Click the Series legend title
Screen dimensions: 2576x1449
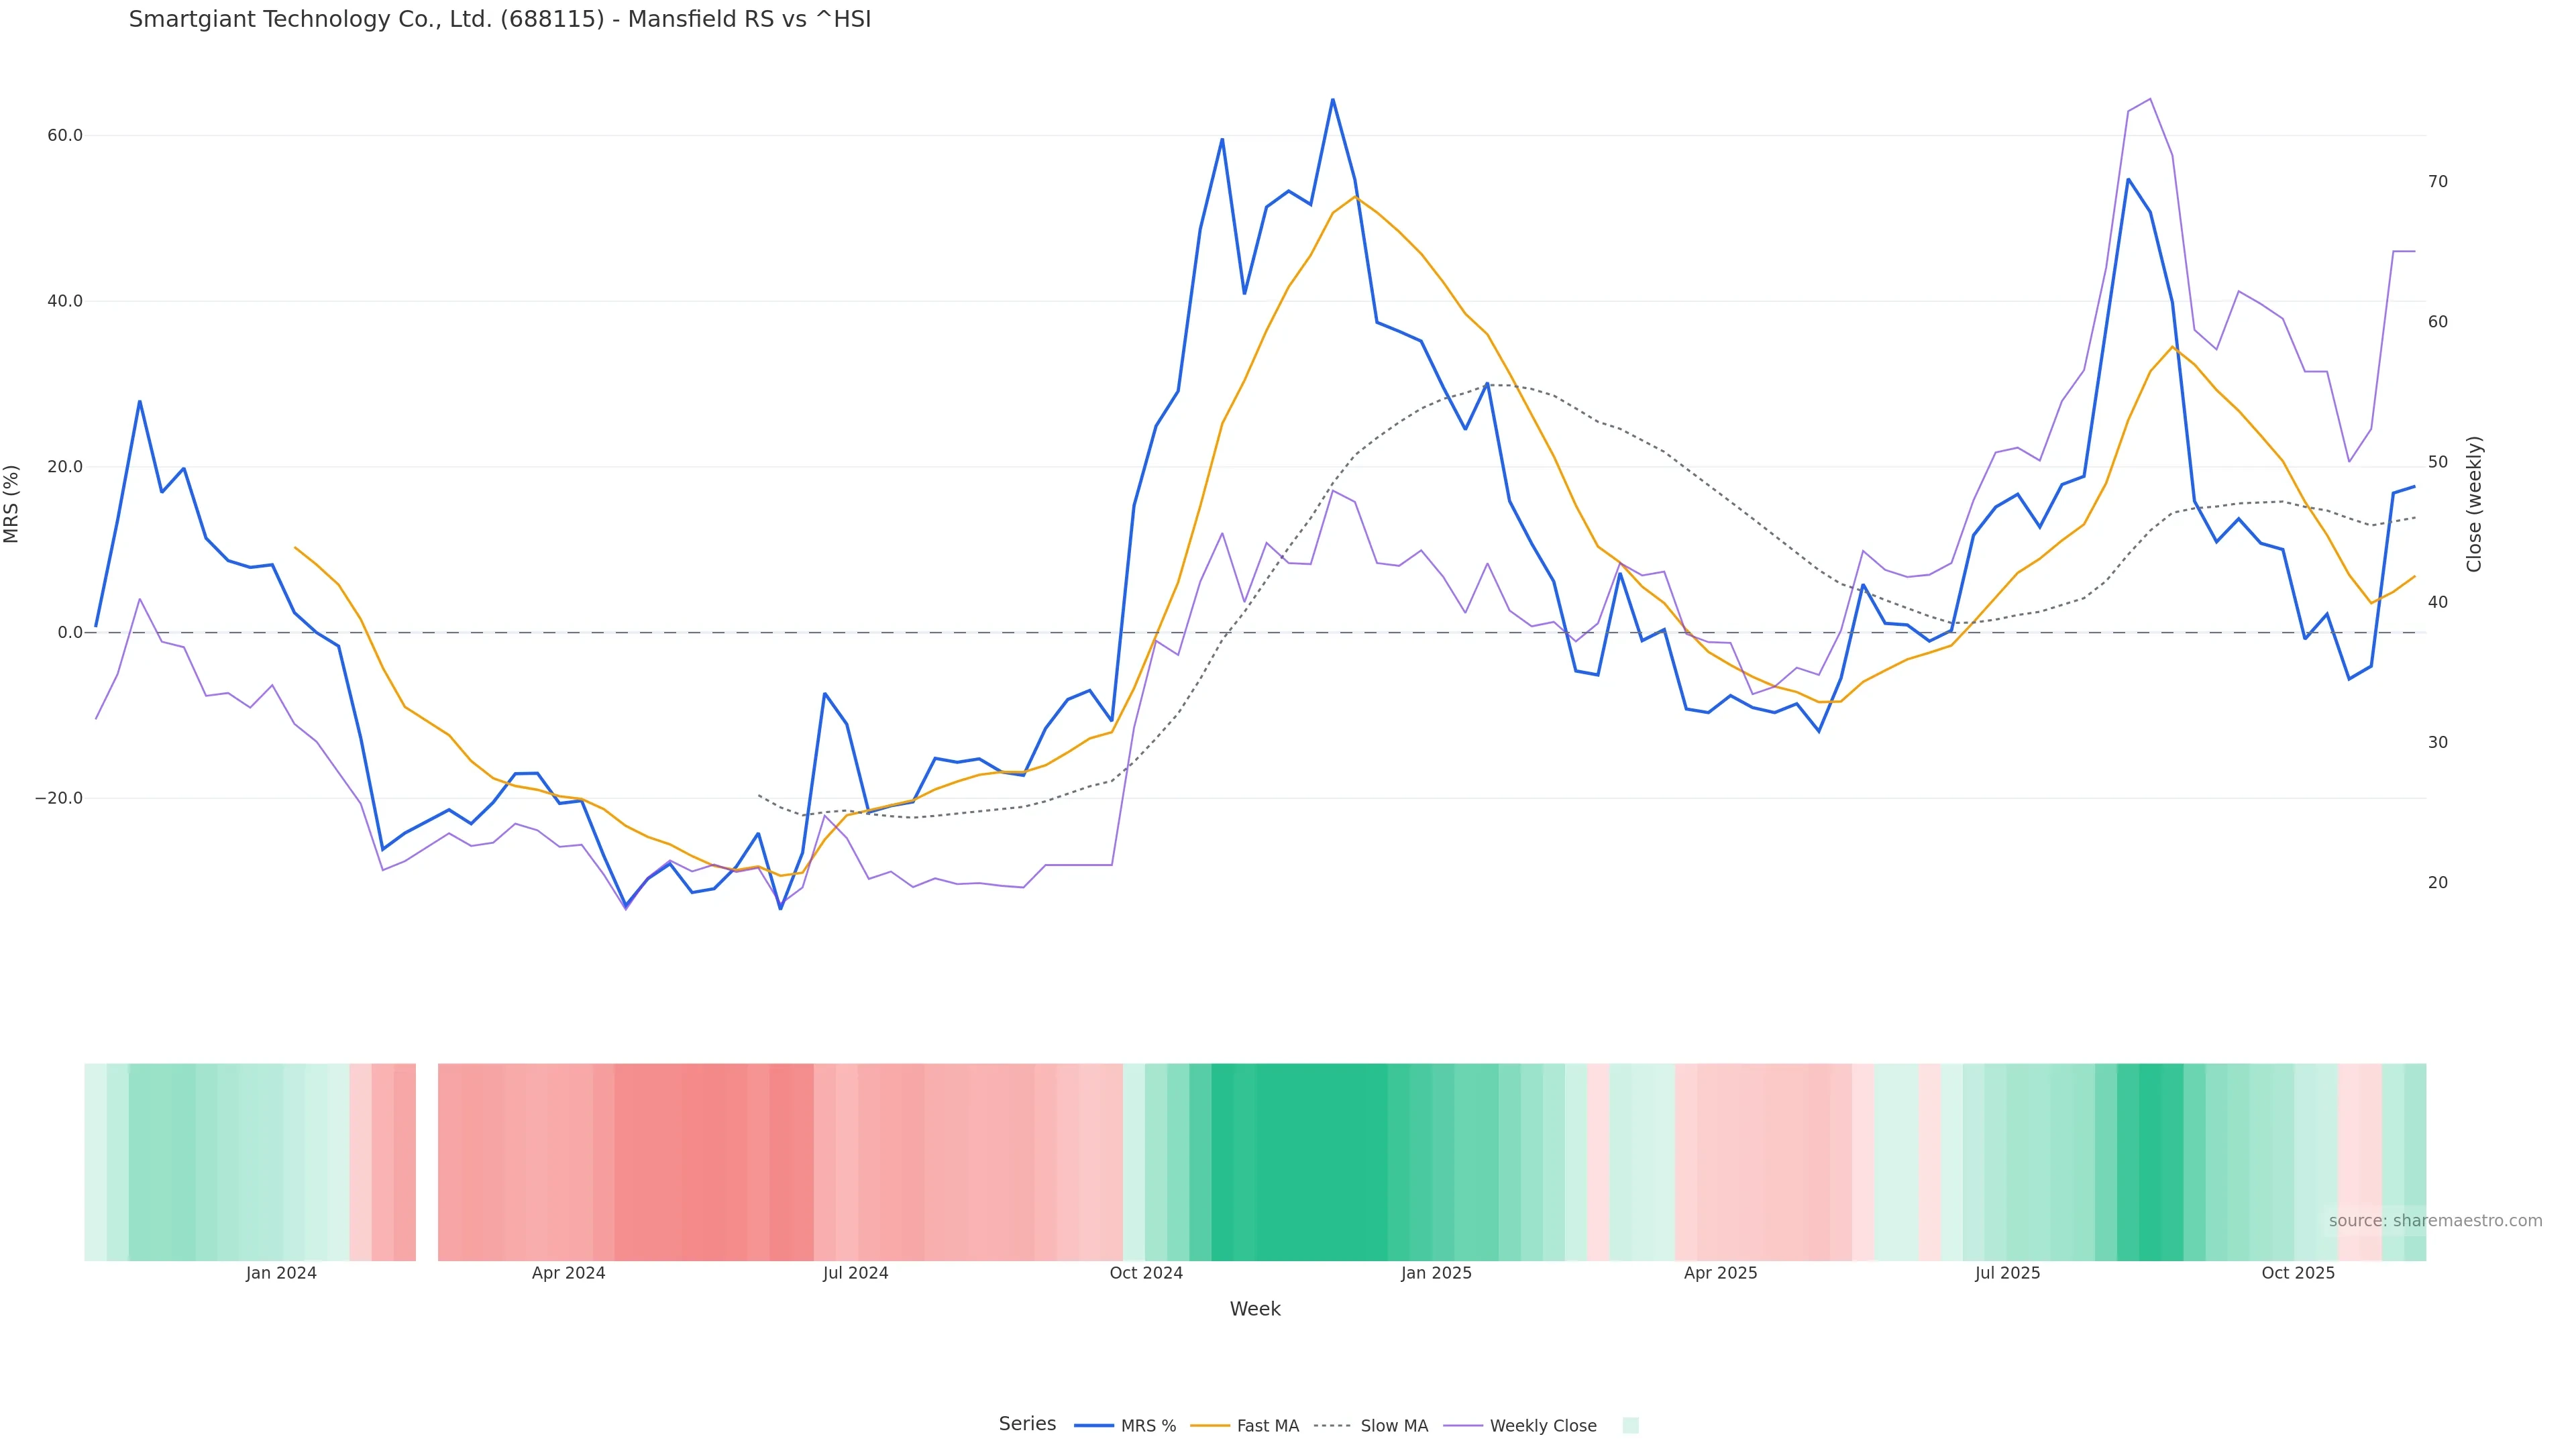pos(1027,1424)
